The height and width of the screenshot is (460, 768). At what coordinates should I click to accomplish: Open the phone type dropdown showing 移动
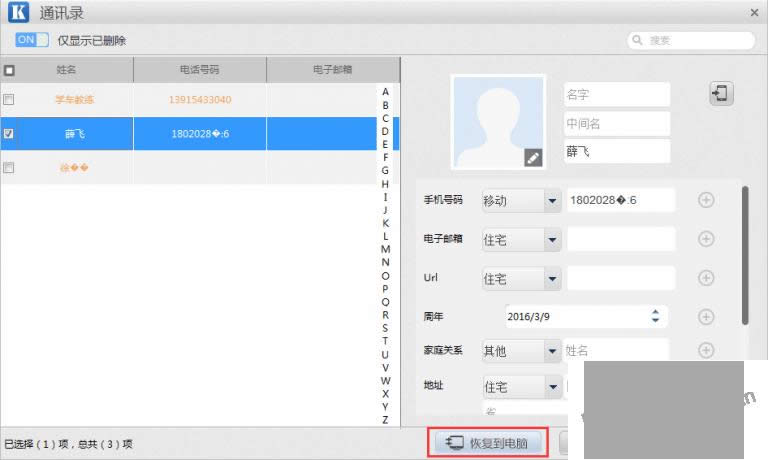coord(551,201)
